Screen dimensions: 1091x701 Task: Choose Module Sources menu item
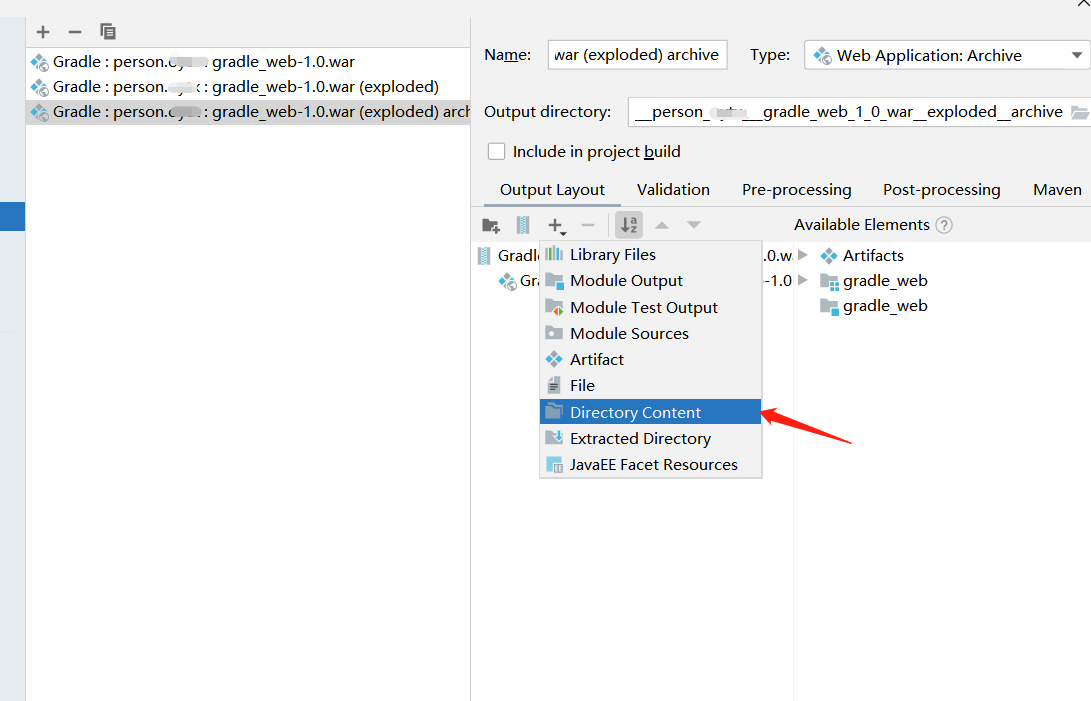pyautogui.click(x=651, y=333)
